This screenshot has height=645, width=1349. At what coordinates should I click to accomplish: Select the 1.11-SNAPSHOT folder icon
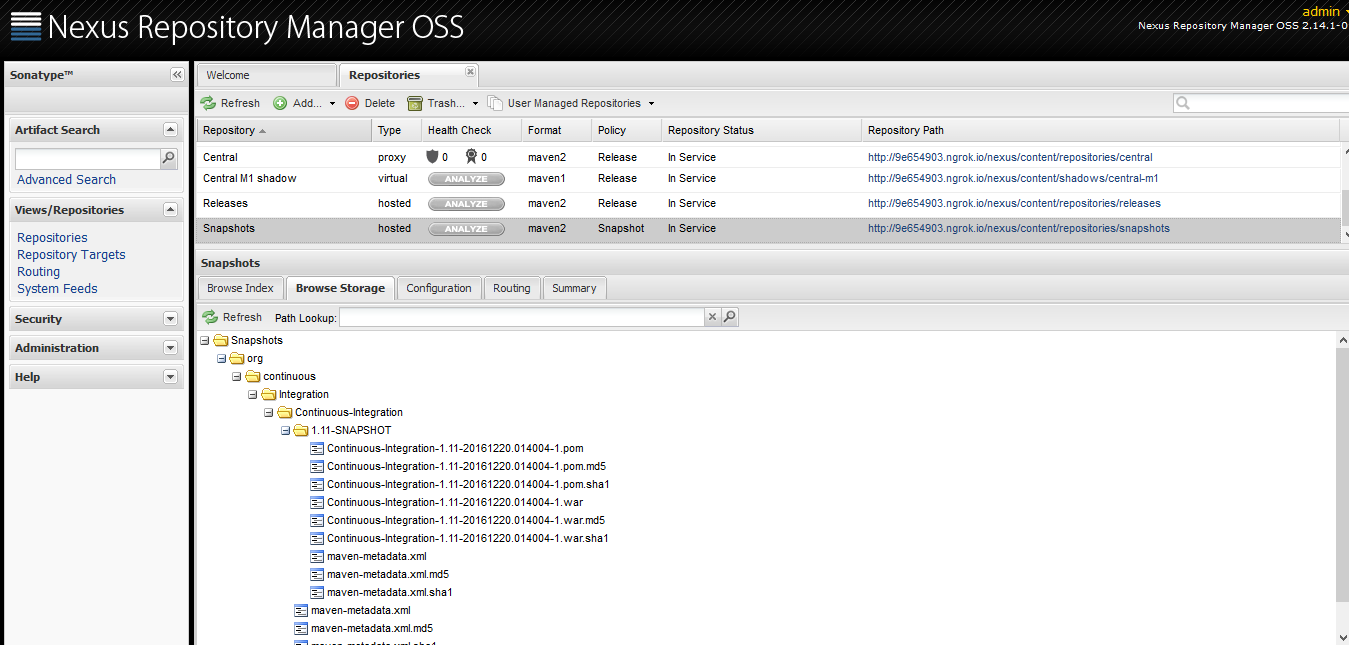301,431
